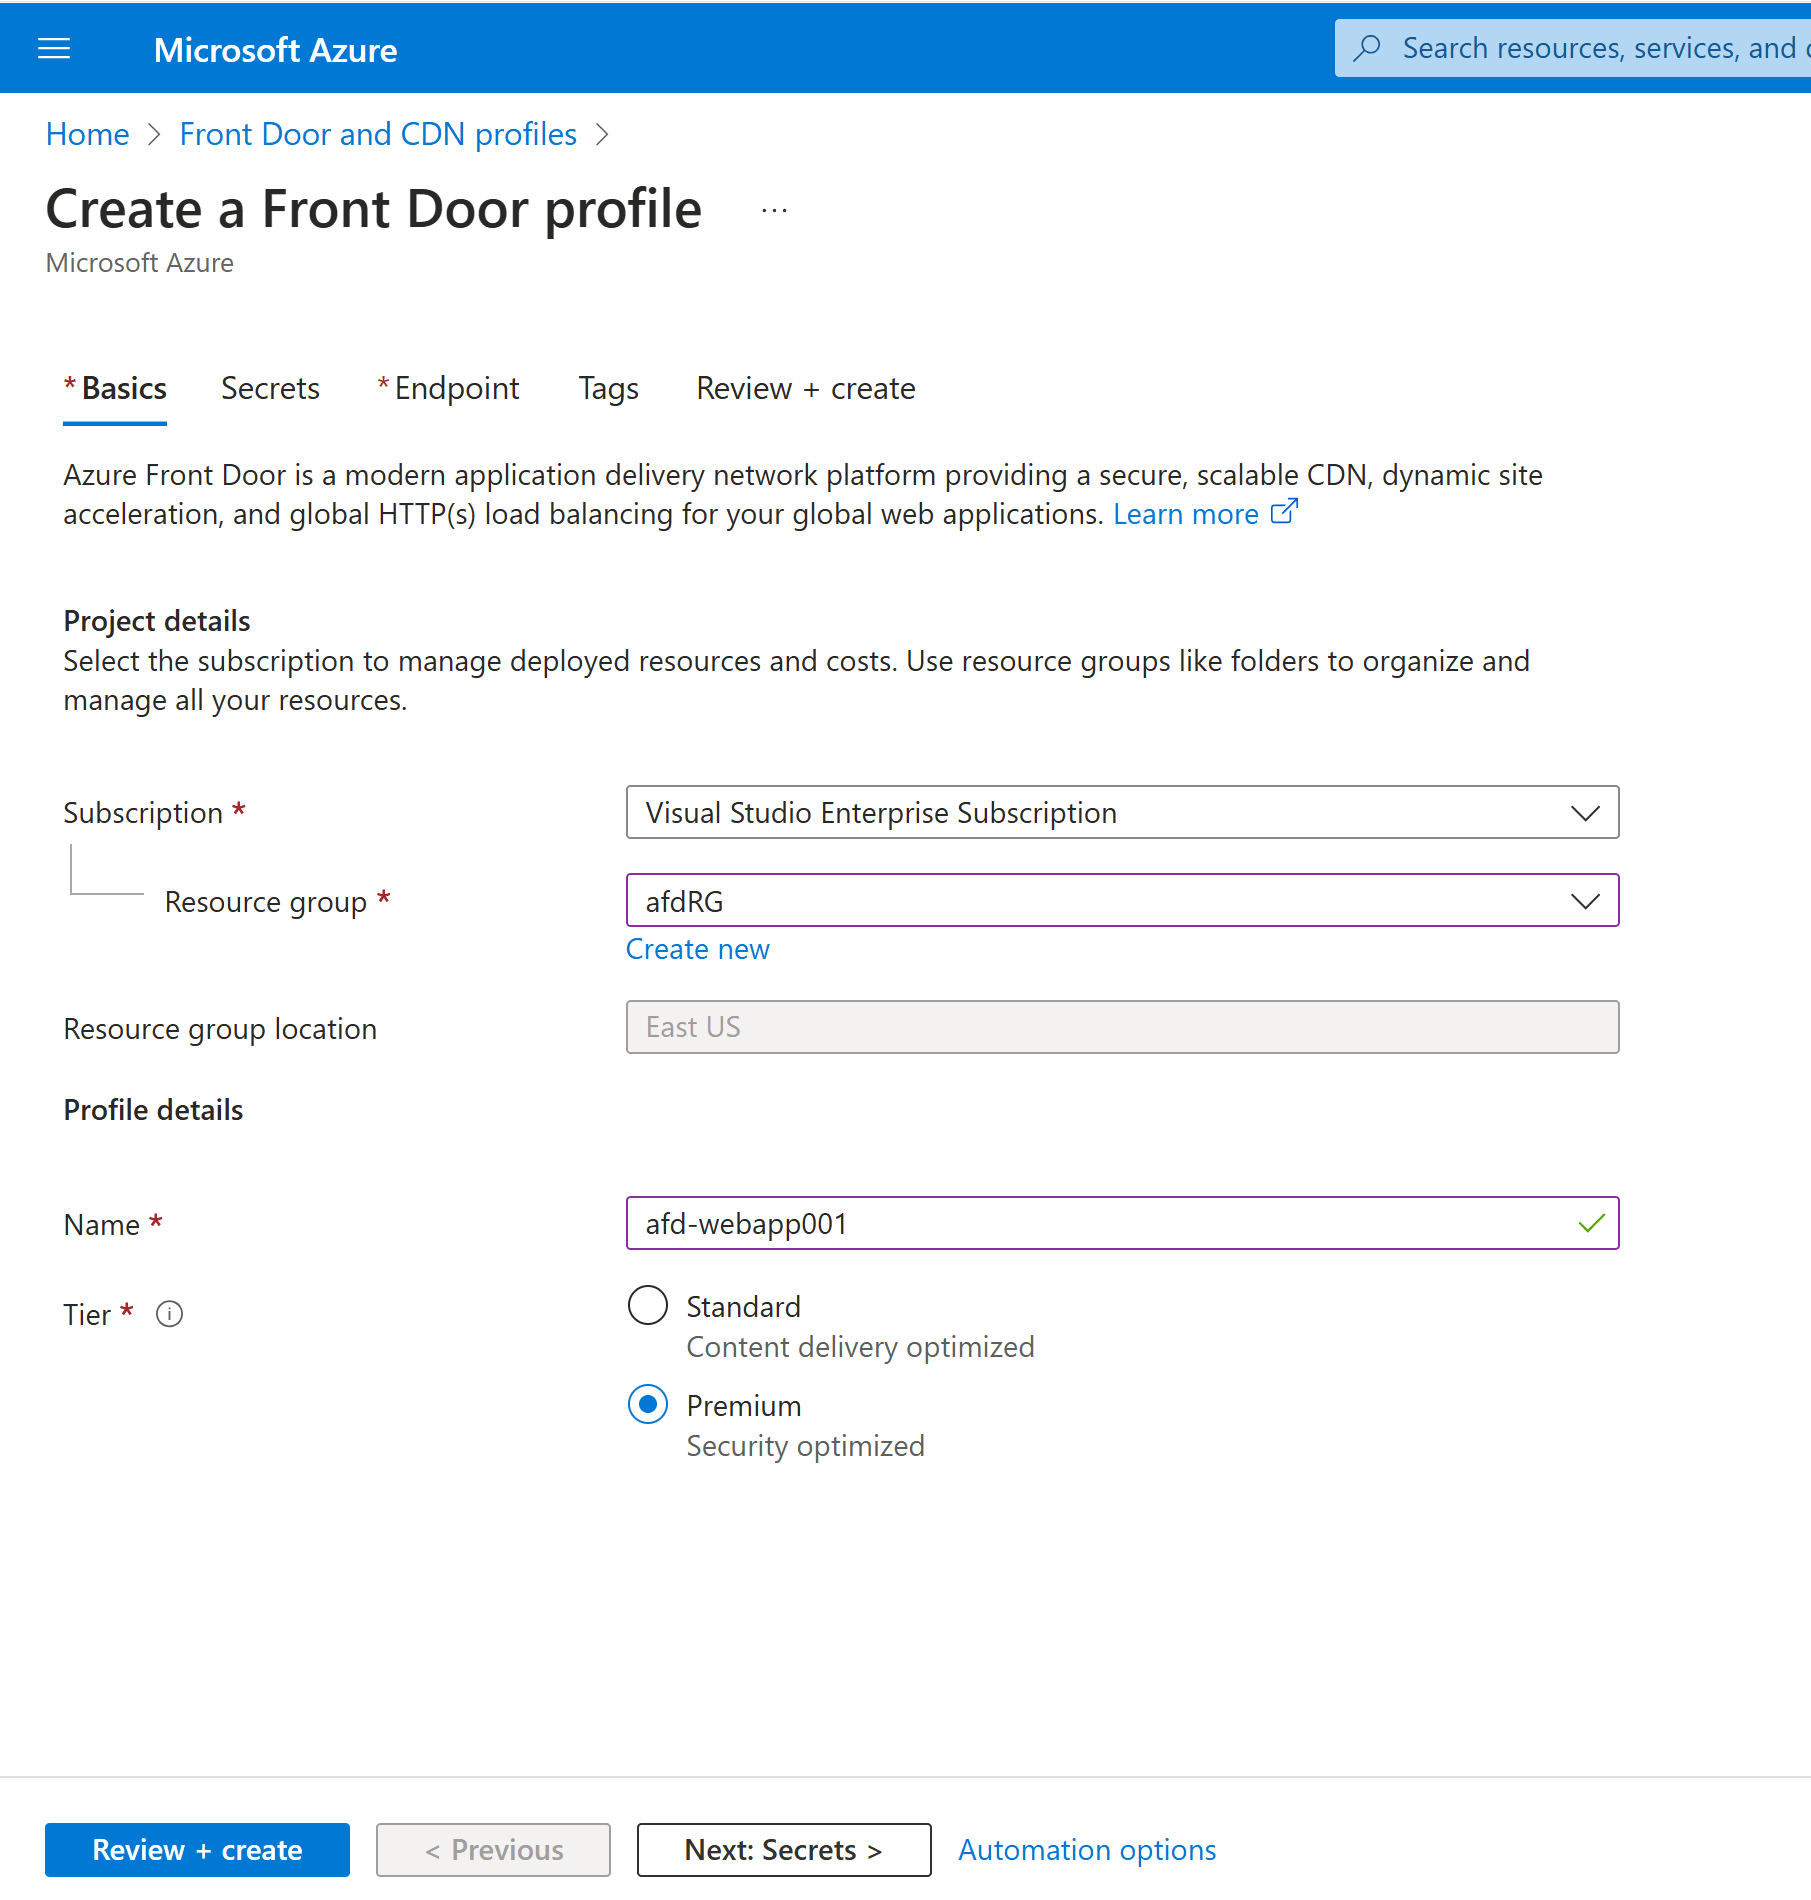Screen dimensions: 1811x1900
Task: Switch to the Secrets tab
Action: point(270,388)
